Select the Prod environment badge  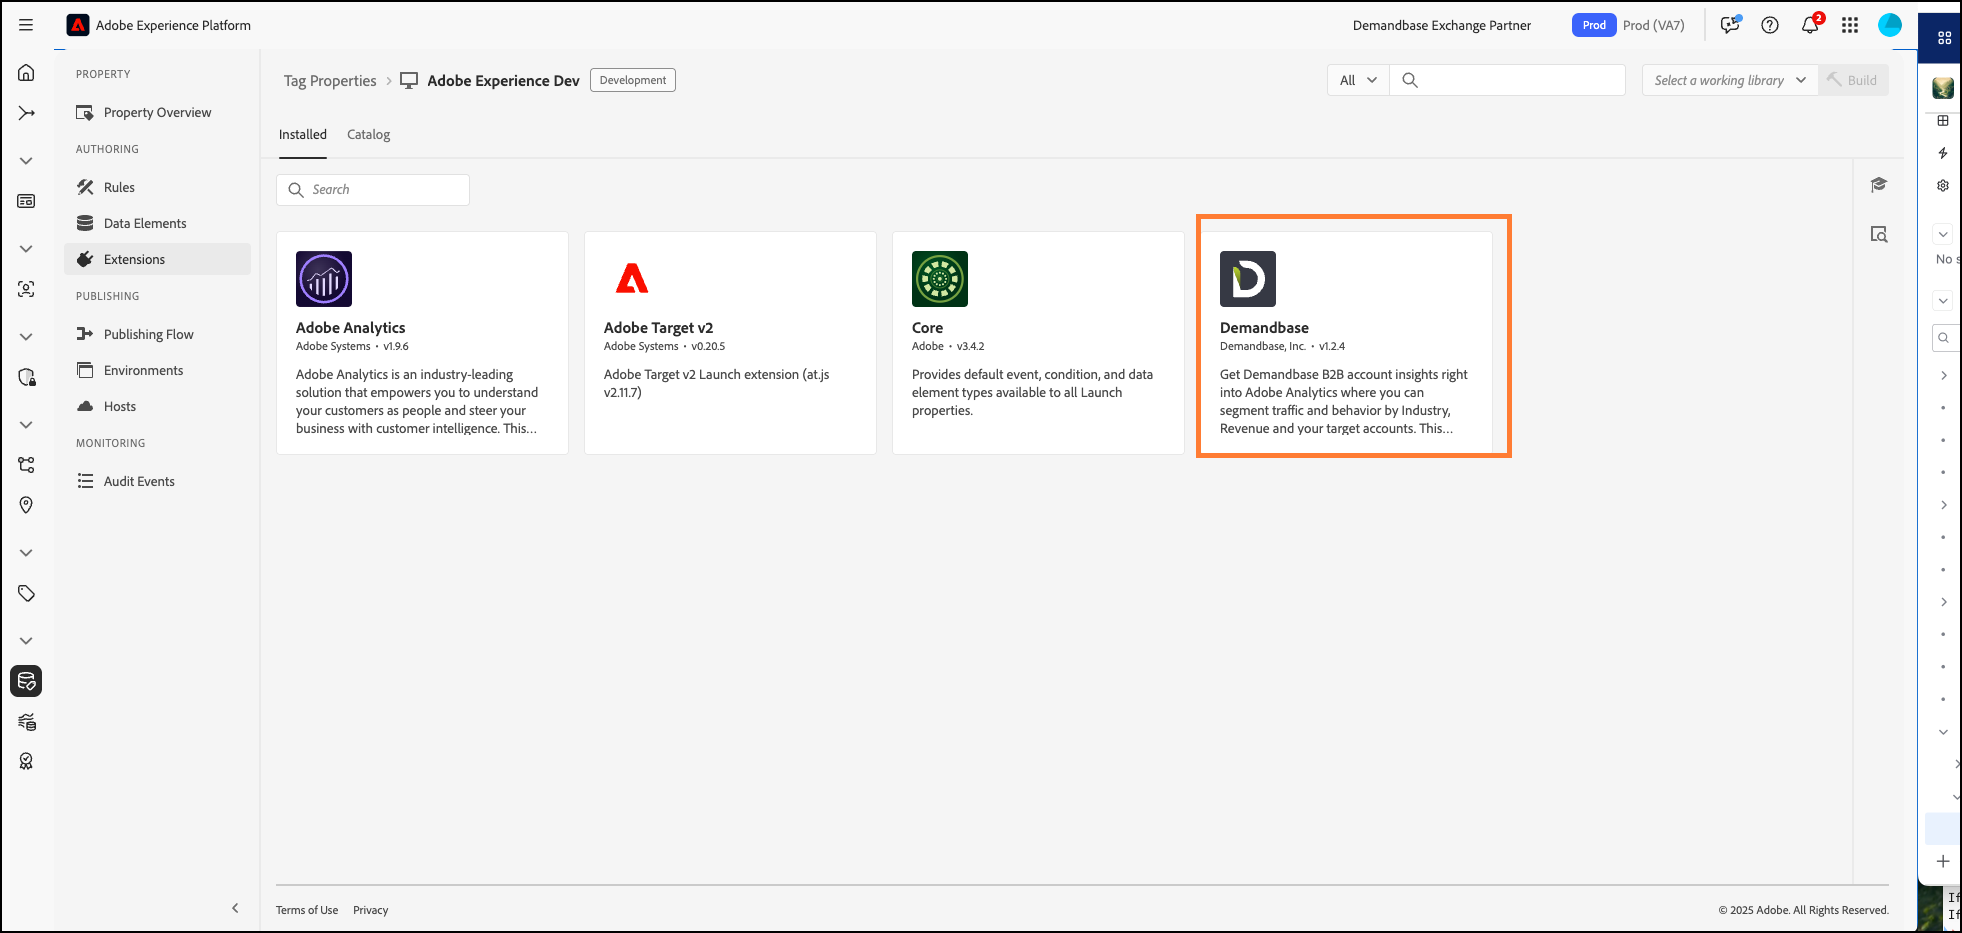1593,25
